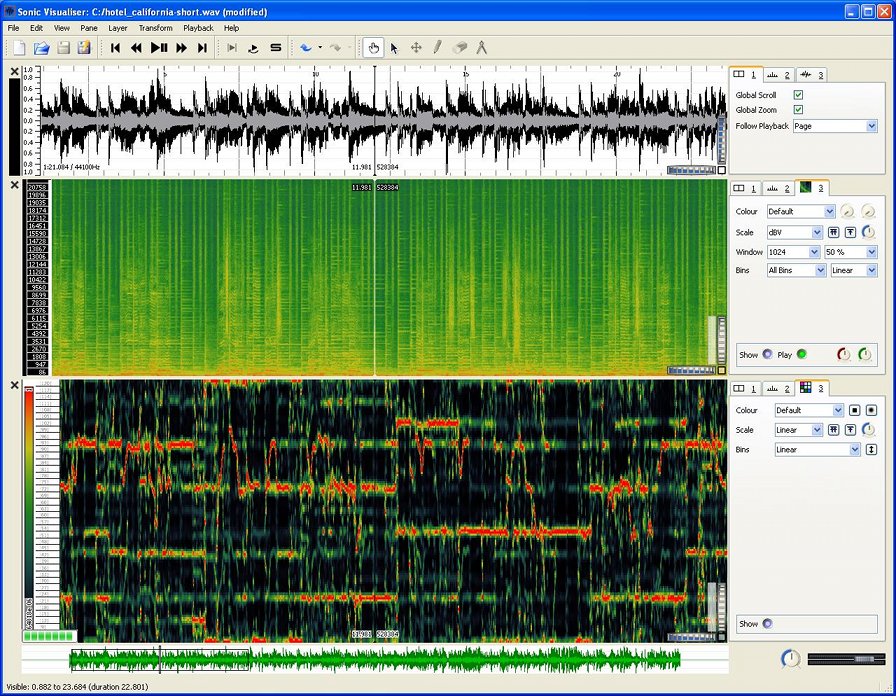Click the bottom pane colour grid tab 3

[x=812, y=388]
